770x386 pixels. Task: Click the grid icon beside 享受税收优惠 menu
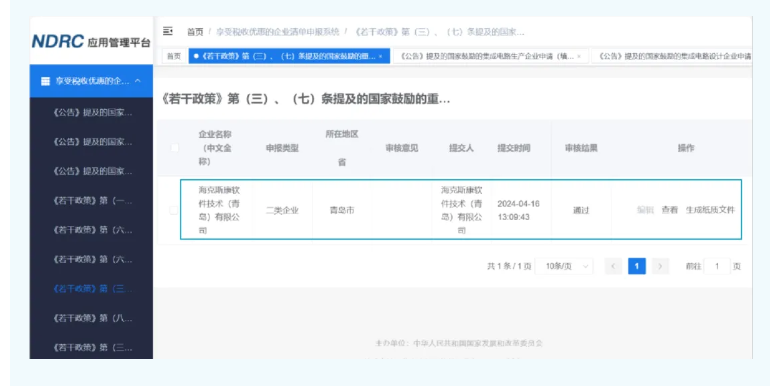[x=45, y=81]
